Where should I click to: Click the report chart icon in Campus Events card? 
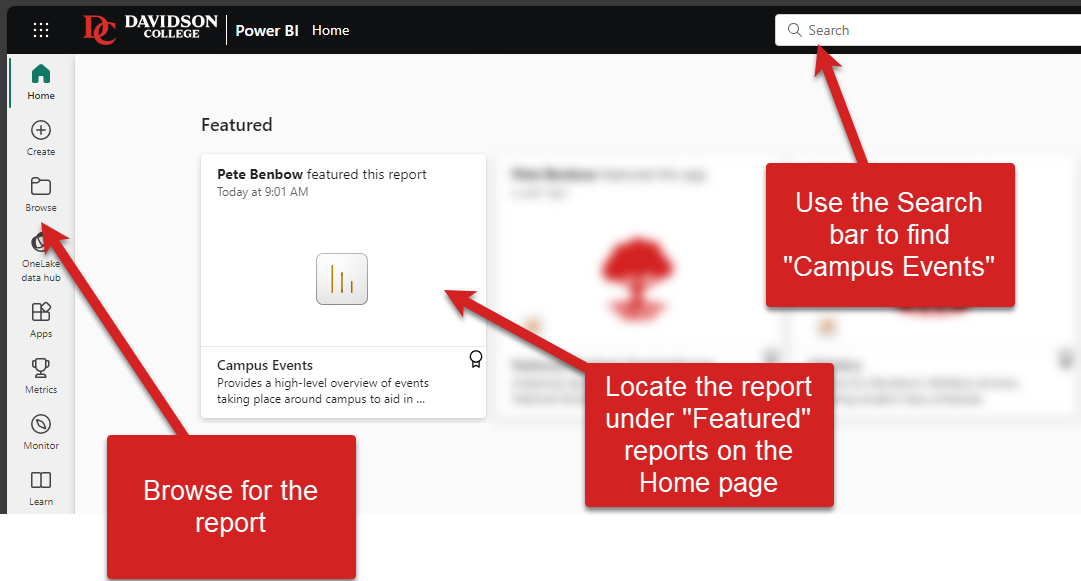[x=342, y=279]
